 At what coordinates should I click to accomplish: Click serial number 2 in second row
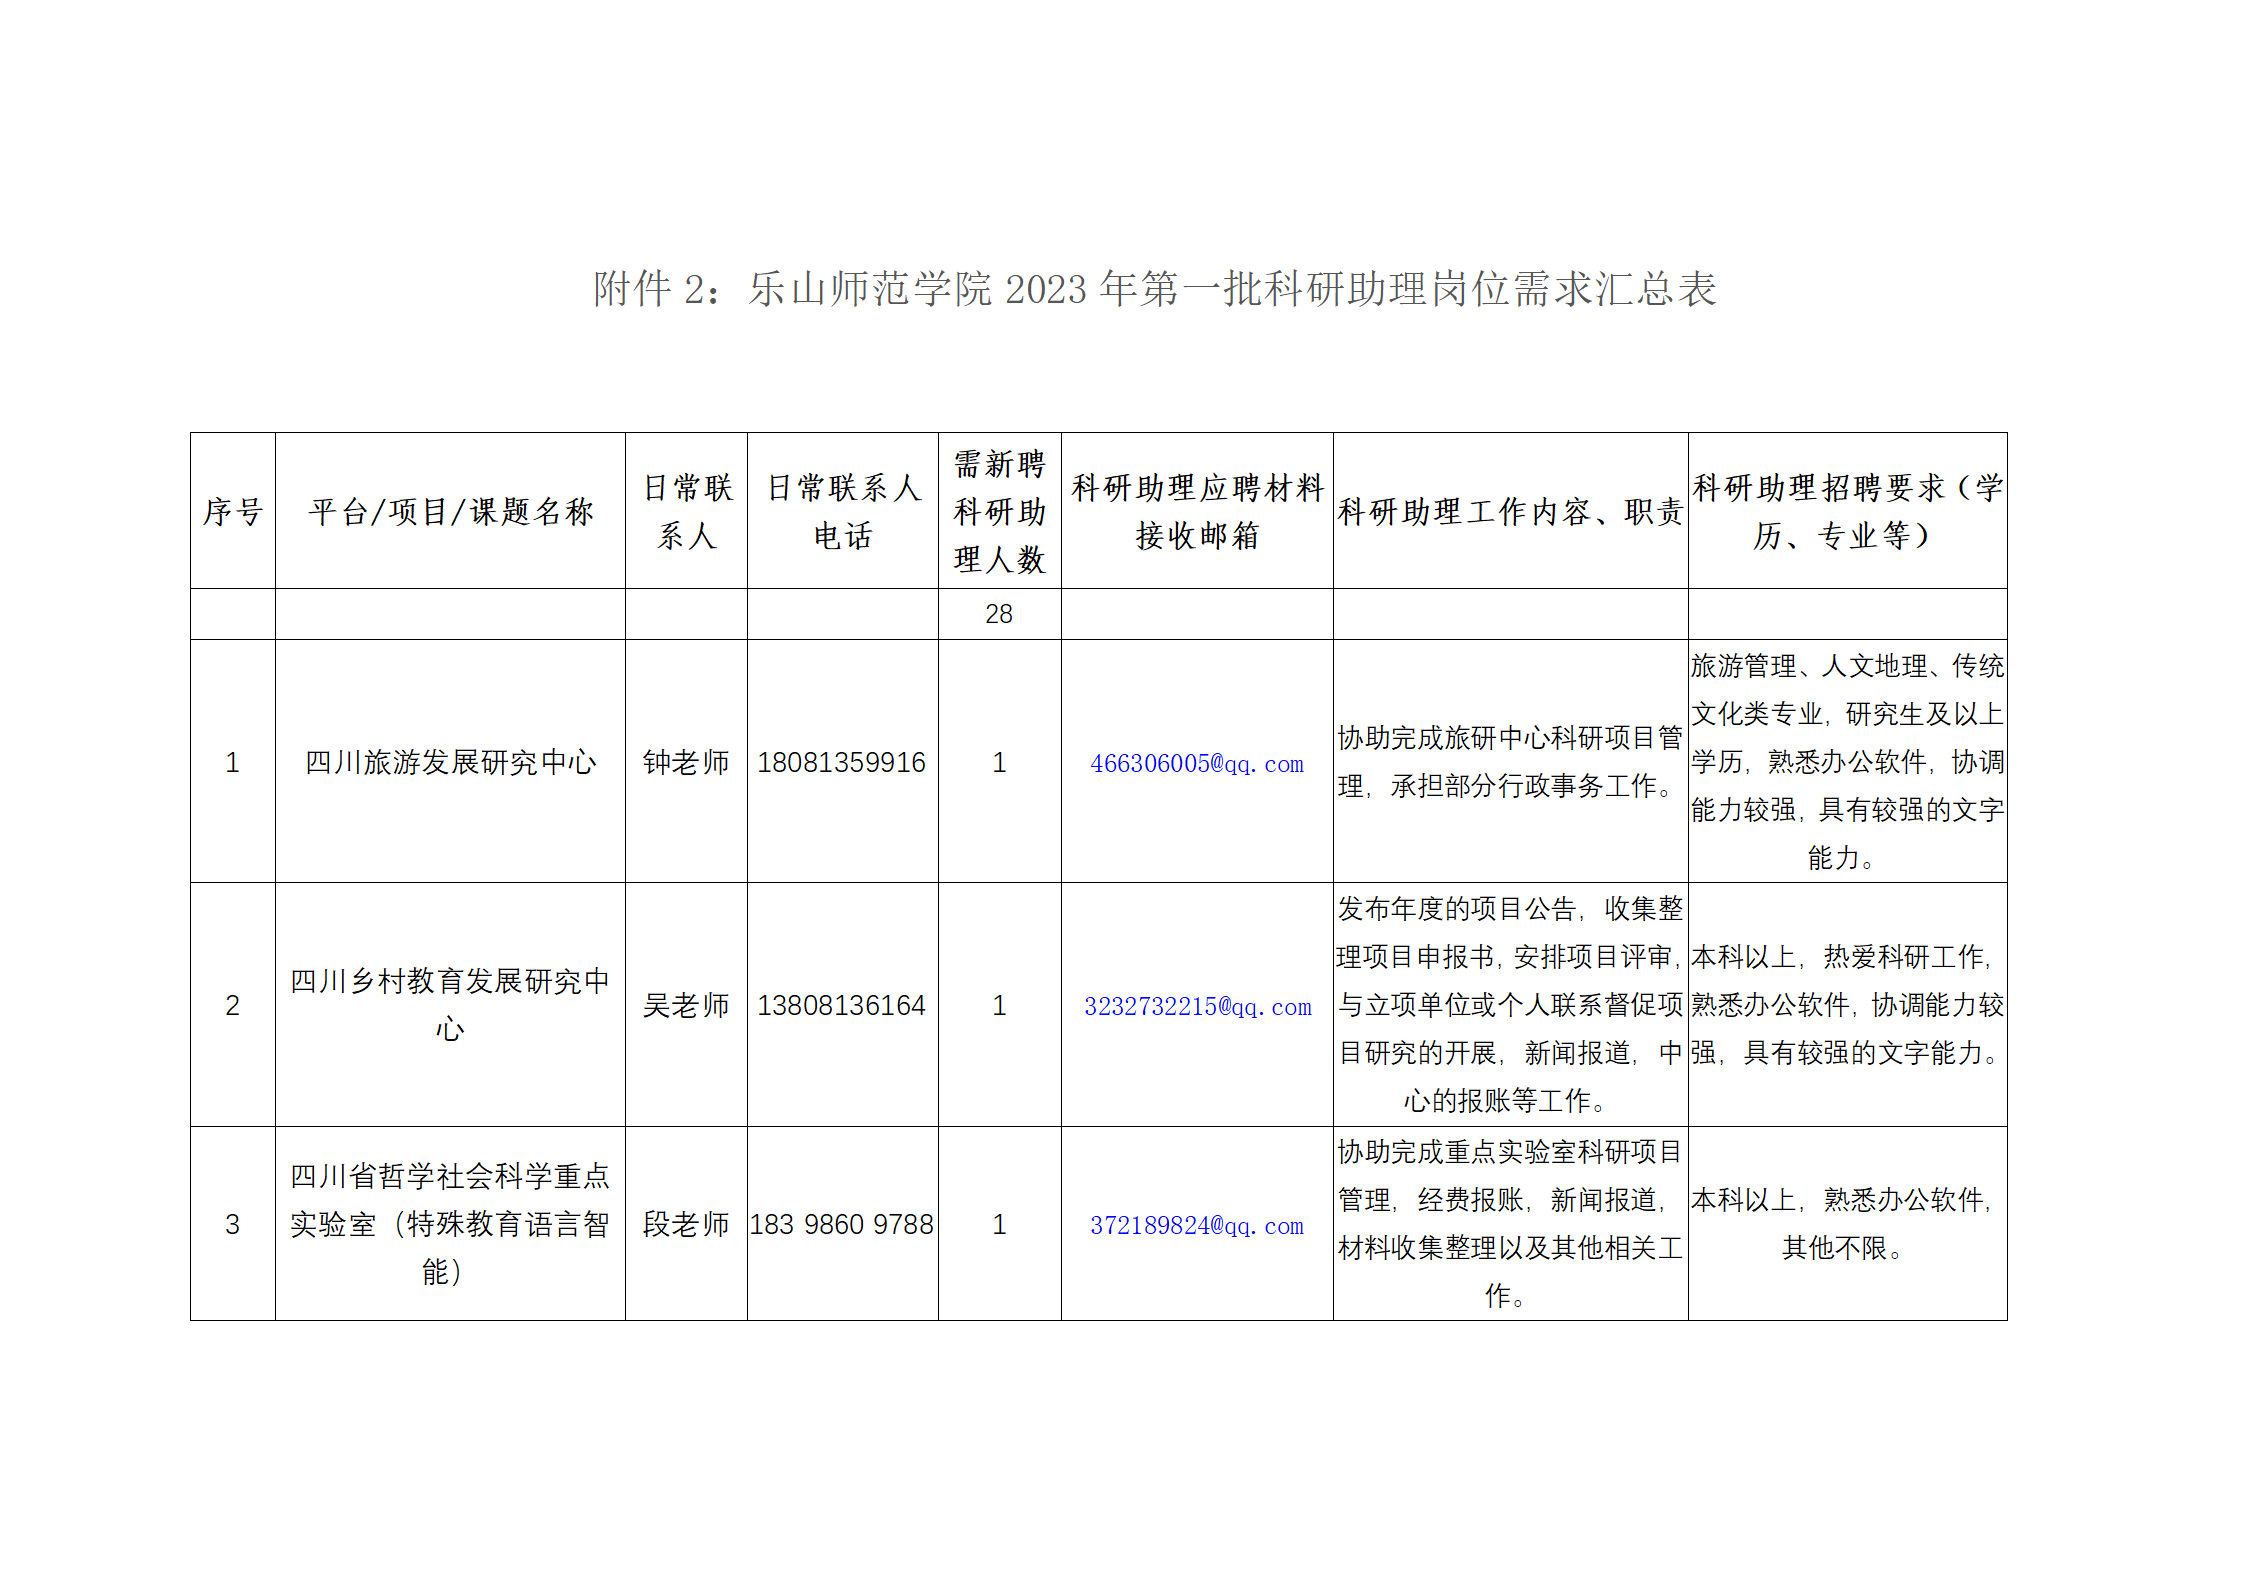pos(232,1005)
